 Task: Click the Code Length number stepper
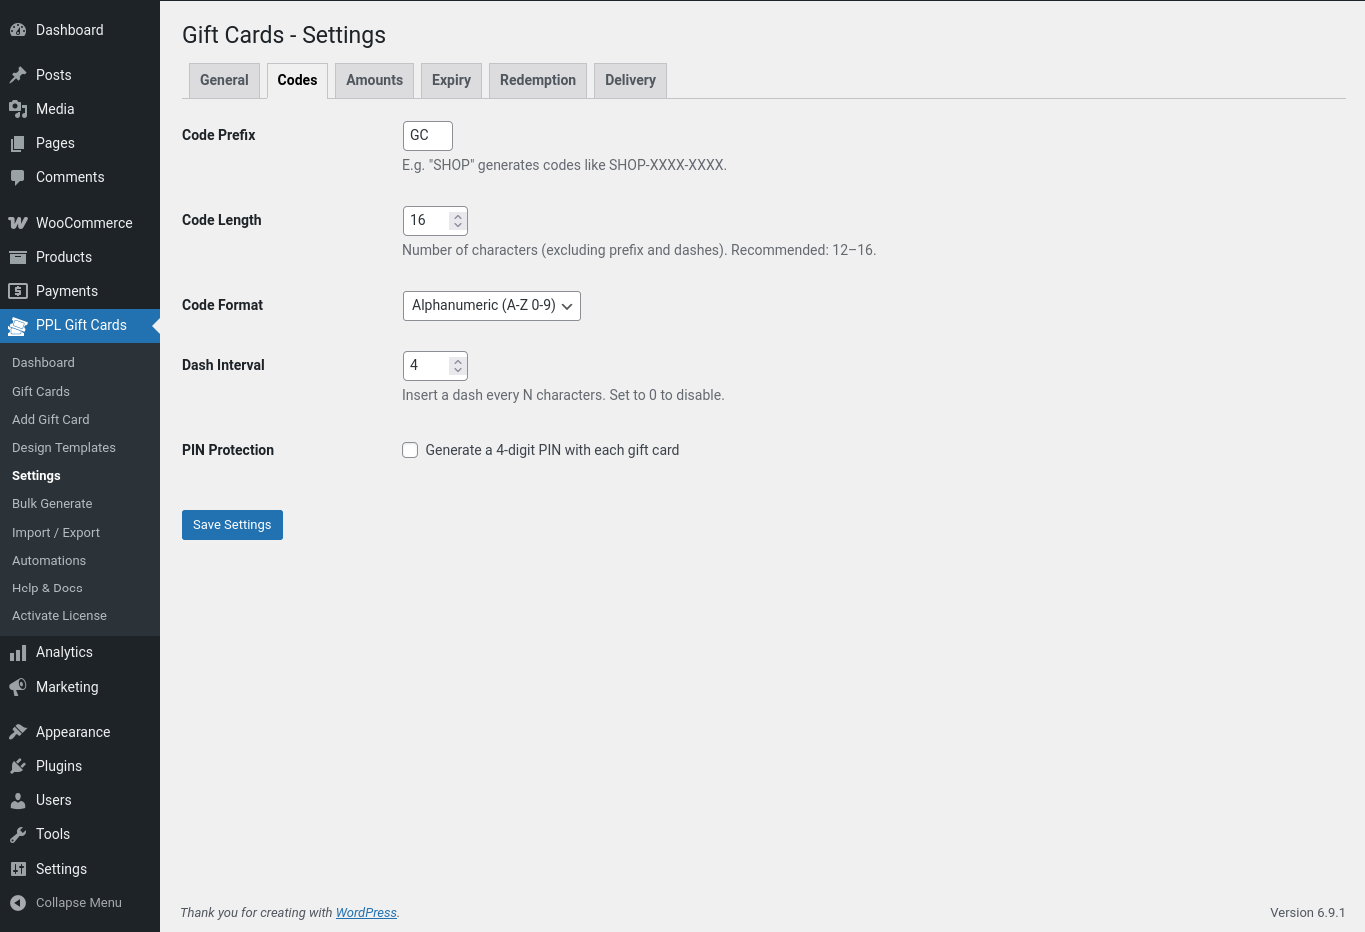(x=457, y=221)
